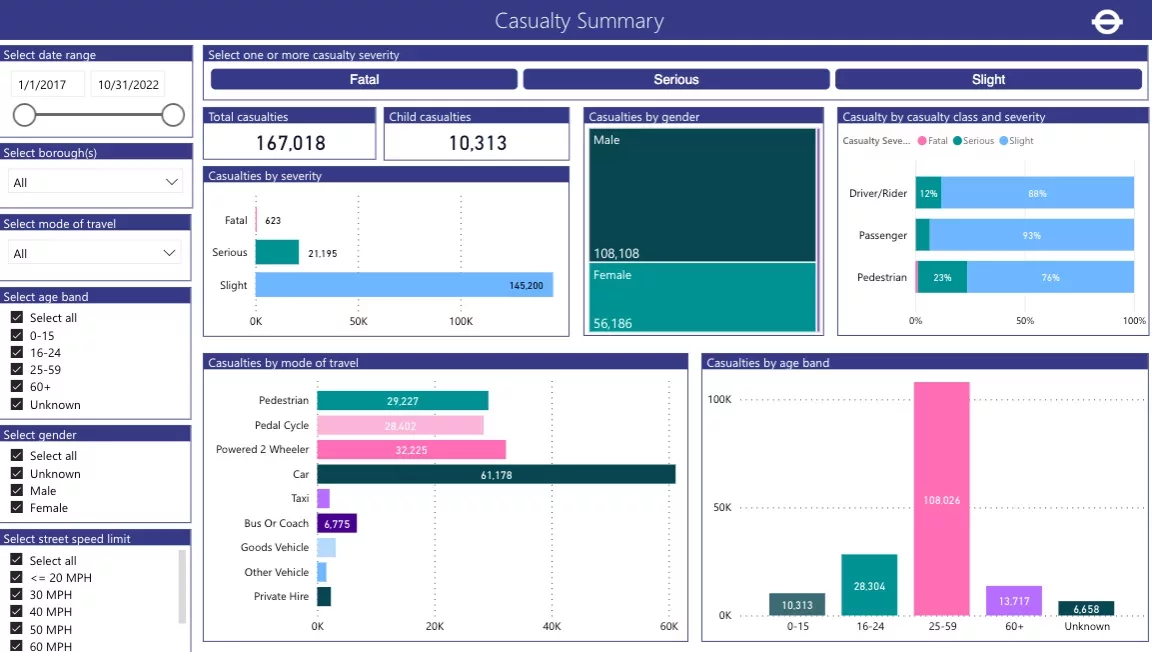The width and height of the screenshot is (1152, 652).
Task: Click the blue Slight legend marker
Action: [x=1003, y=141]
